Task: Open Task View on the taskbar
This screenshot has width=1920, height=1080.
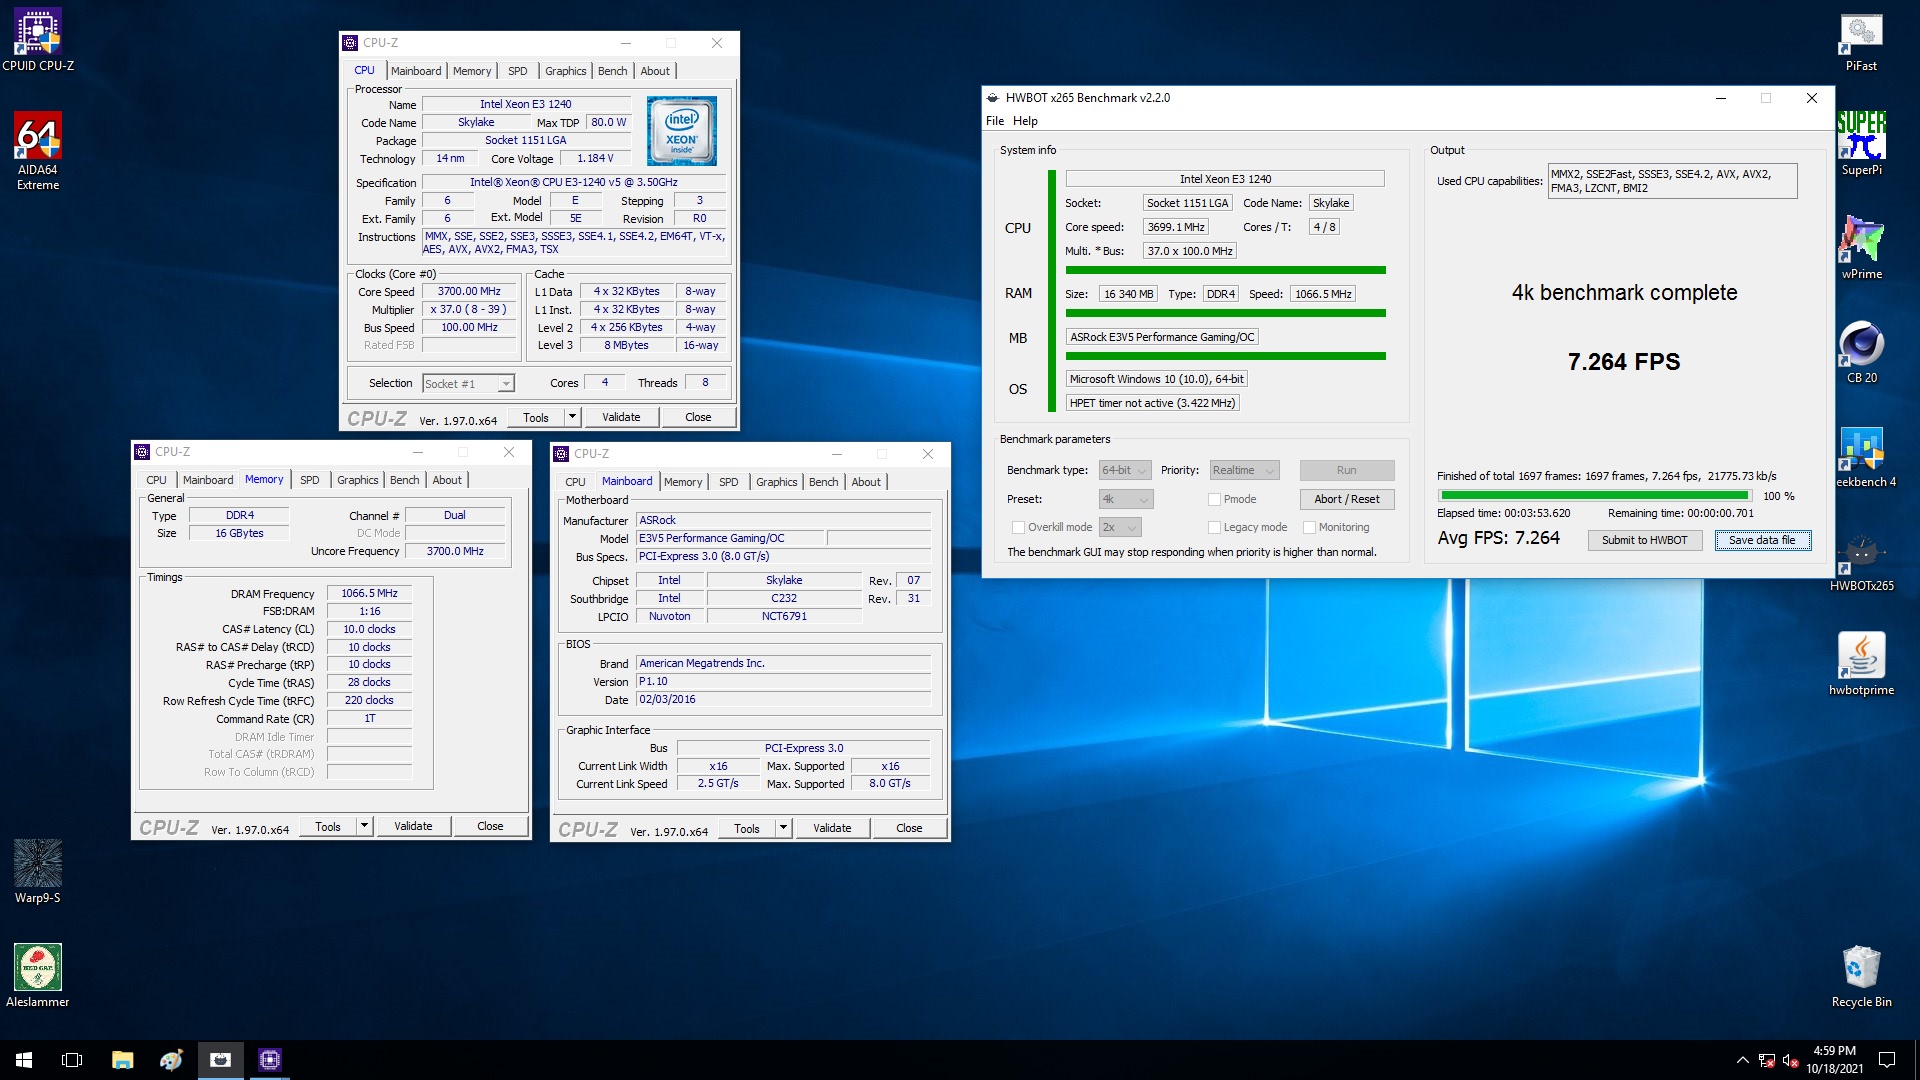Action: (x=72, y=1060)
